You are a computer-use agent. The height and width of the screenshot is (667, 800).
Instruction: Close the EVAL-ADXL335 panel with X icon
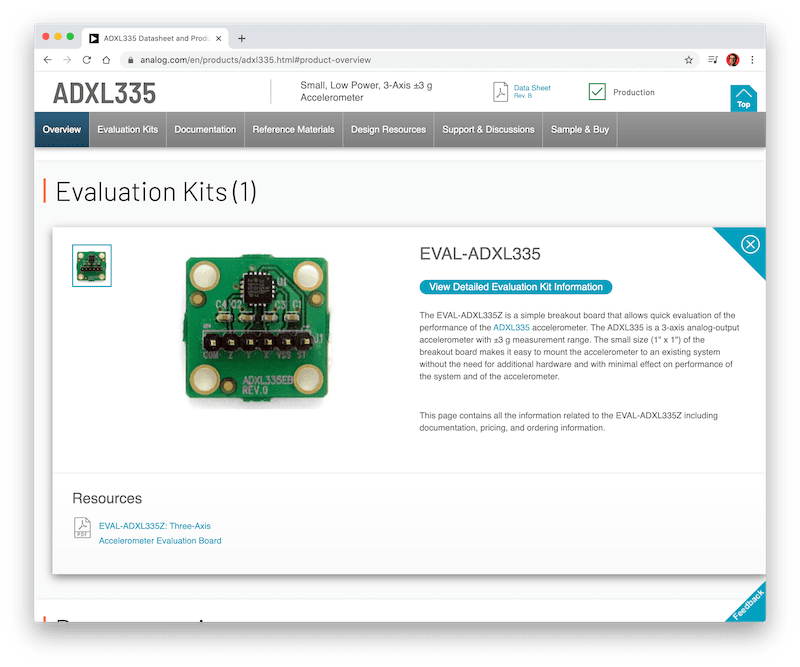751,244
